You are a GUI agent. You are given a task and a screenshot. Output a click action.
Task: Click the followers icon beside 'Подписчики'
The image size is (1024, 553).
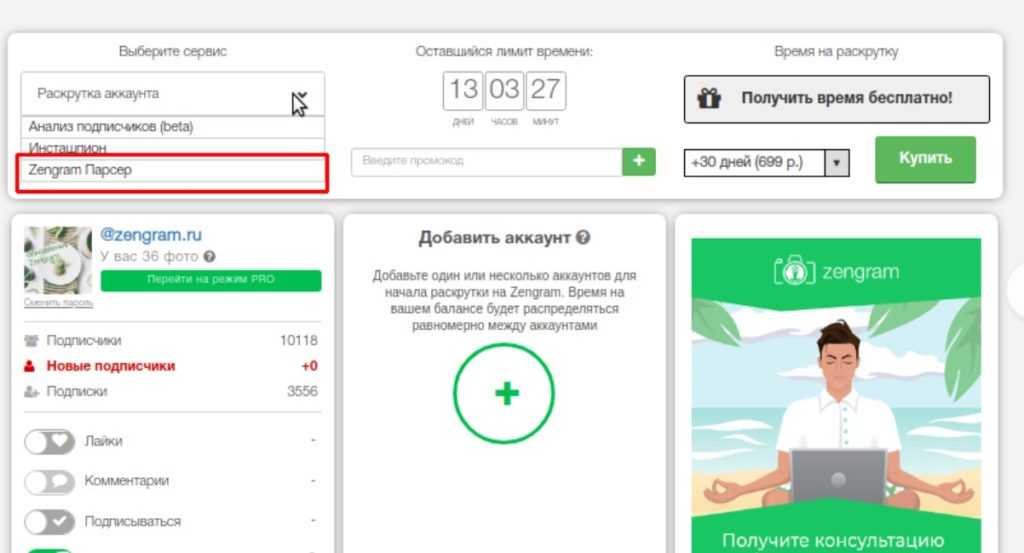[x=31, y=341]
